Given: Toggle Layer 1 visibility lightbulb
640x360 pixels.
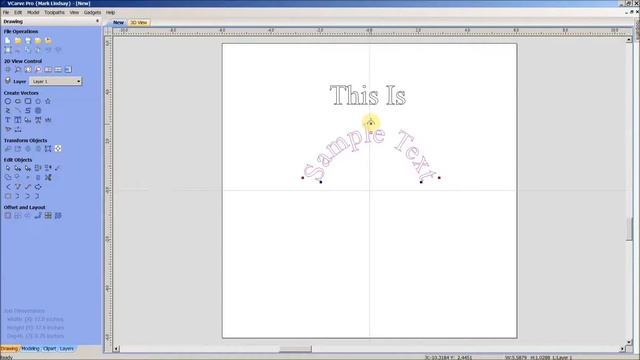Looking at the screenshot, I should pos(8,81).
